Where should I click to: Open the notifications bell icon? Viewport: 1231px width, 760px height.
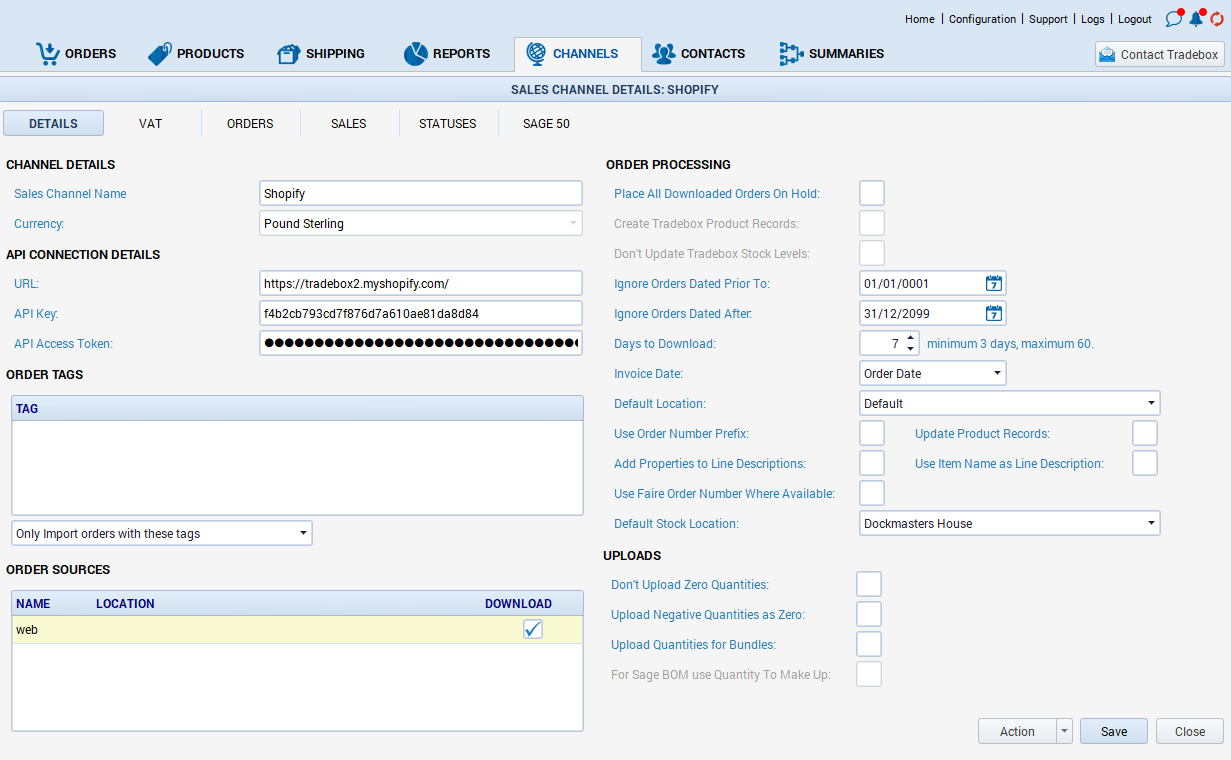point(1195,19)
